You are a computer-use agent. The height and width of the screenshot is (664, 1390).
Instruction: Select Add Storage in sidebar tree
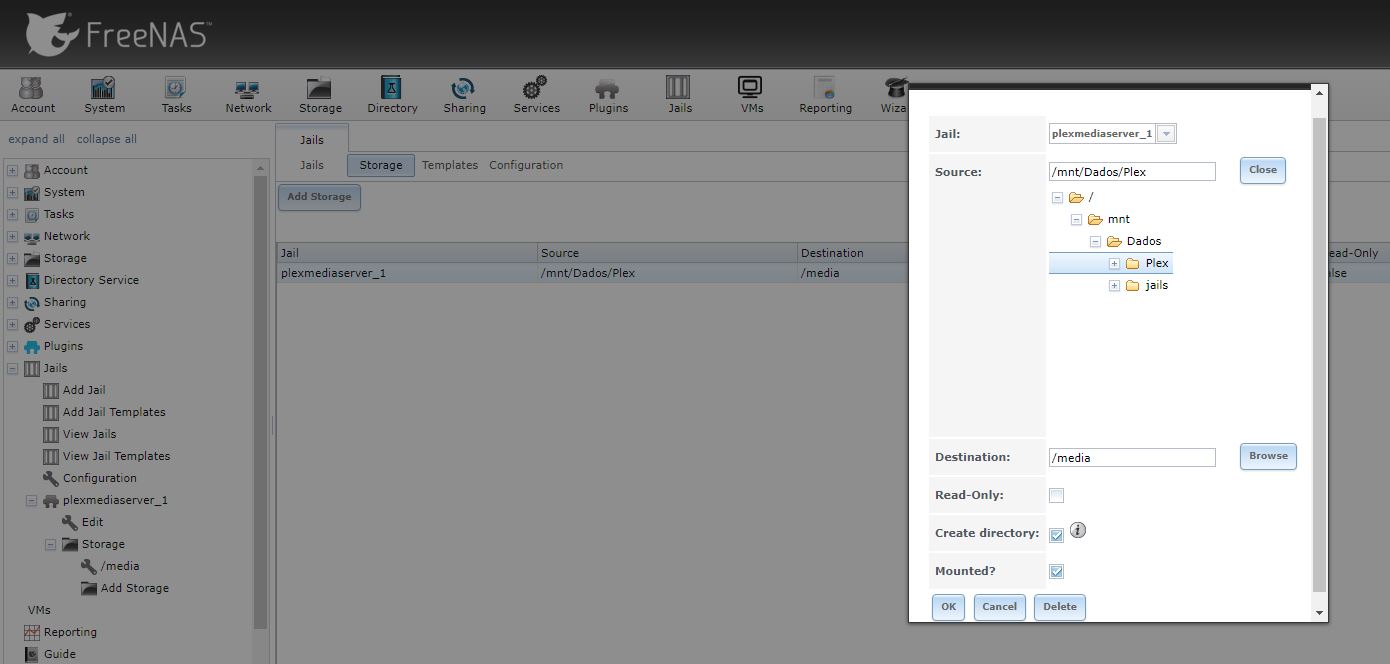(134, 588)
